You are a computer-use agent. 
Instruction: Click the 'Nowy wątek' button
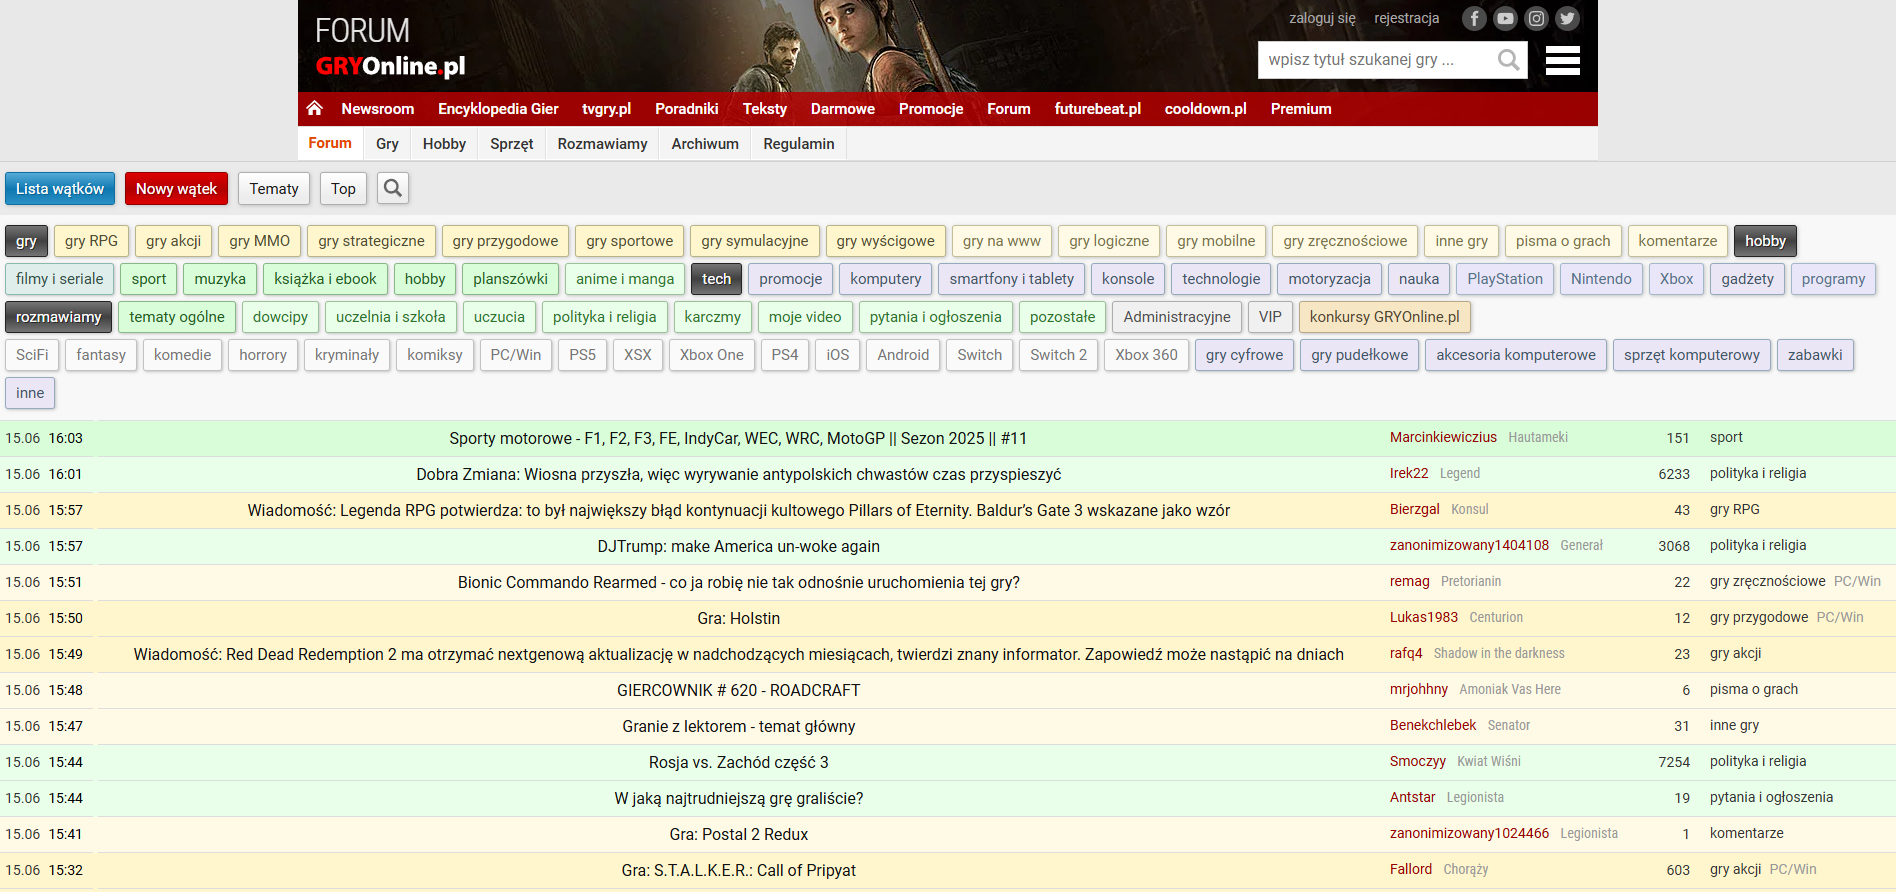pos(176,188)
